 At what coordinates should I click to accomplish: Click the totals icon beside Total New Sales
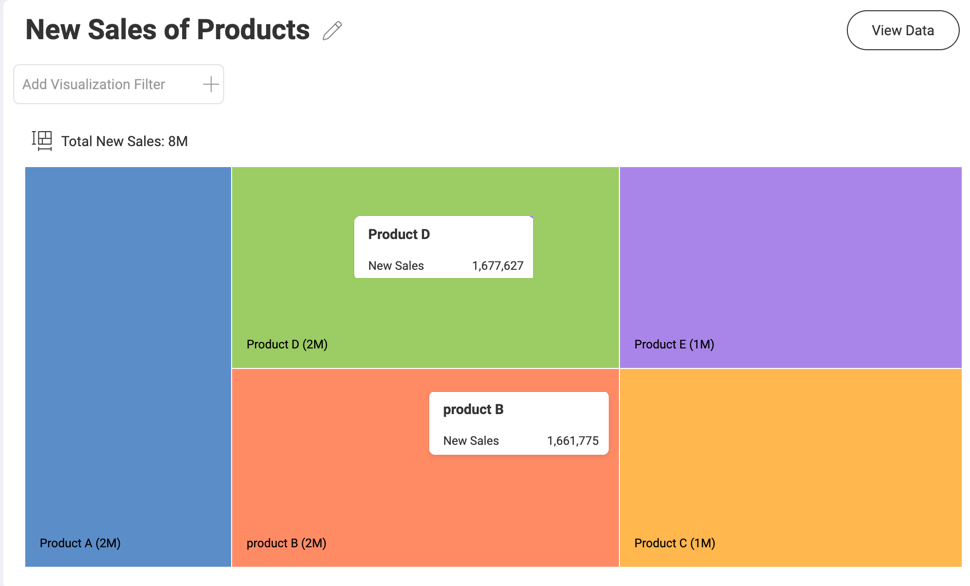(x=42, y=141)
